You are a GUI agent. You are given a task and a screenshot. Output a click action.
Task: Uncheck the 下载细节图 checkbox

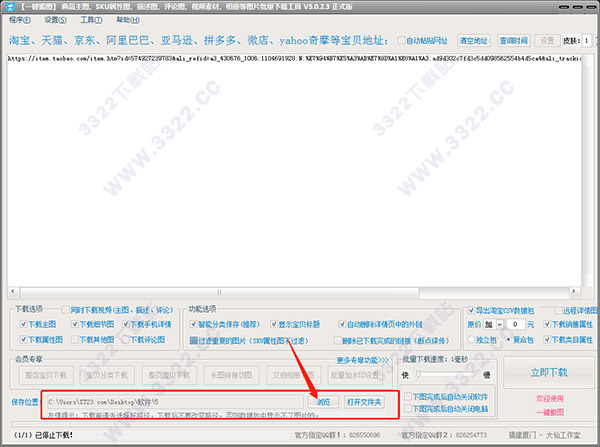point(75,324)
